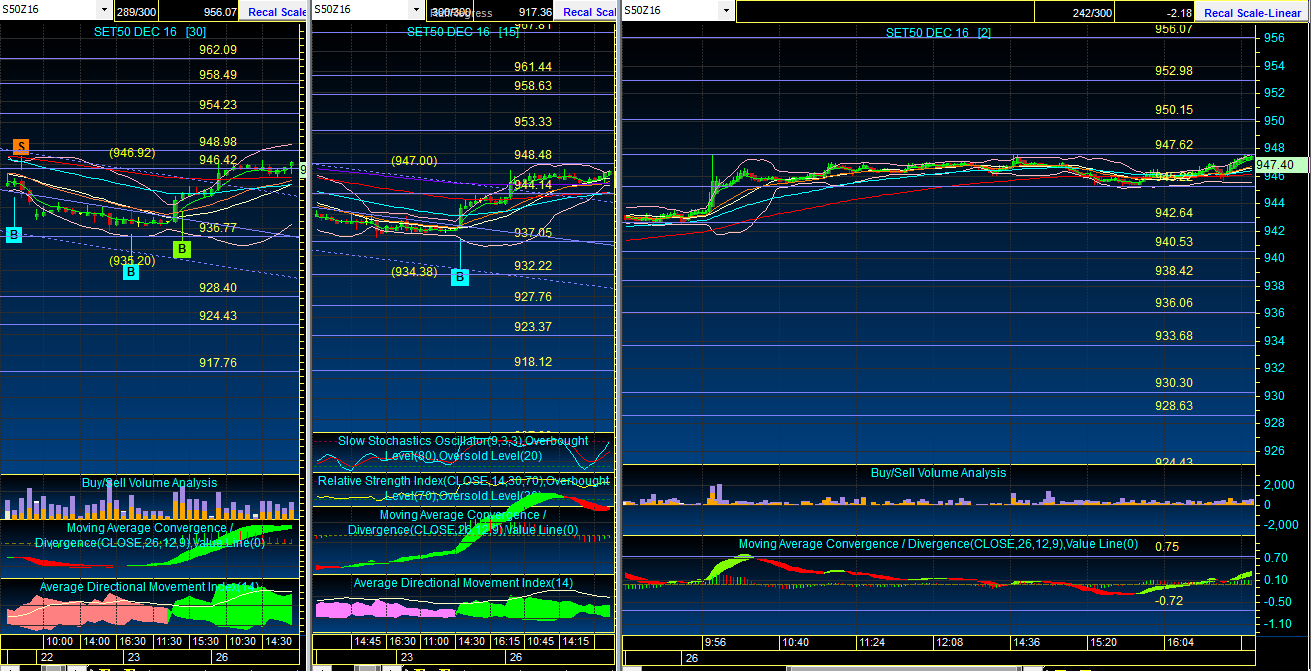This screenshot has width=1311, height=671.
Task: Select Buy/Sell Volume Analysis title in 30-minute chart
Action: [x=149, y=483]
